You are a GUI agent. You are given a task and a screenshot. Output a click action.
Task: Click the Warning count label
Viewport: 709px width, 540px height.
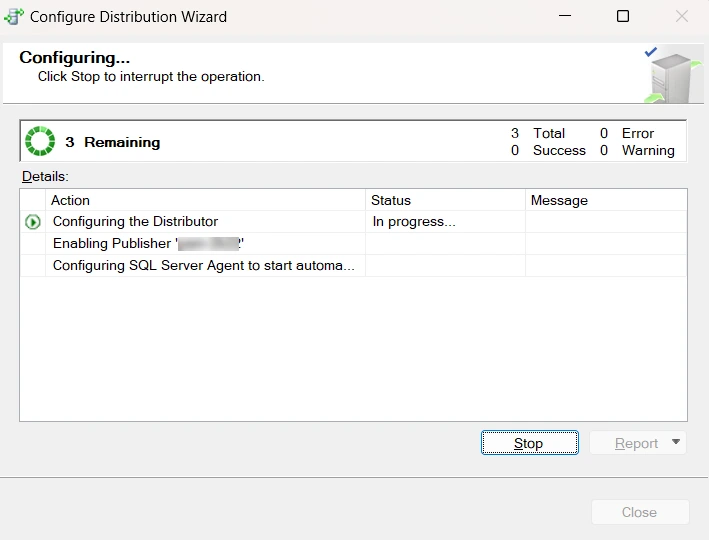[x=648, y=150]
